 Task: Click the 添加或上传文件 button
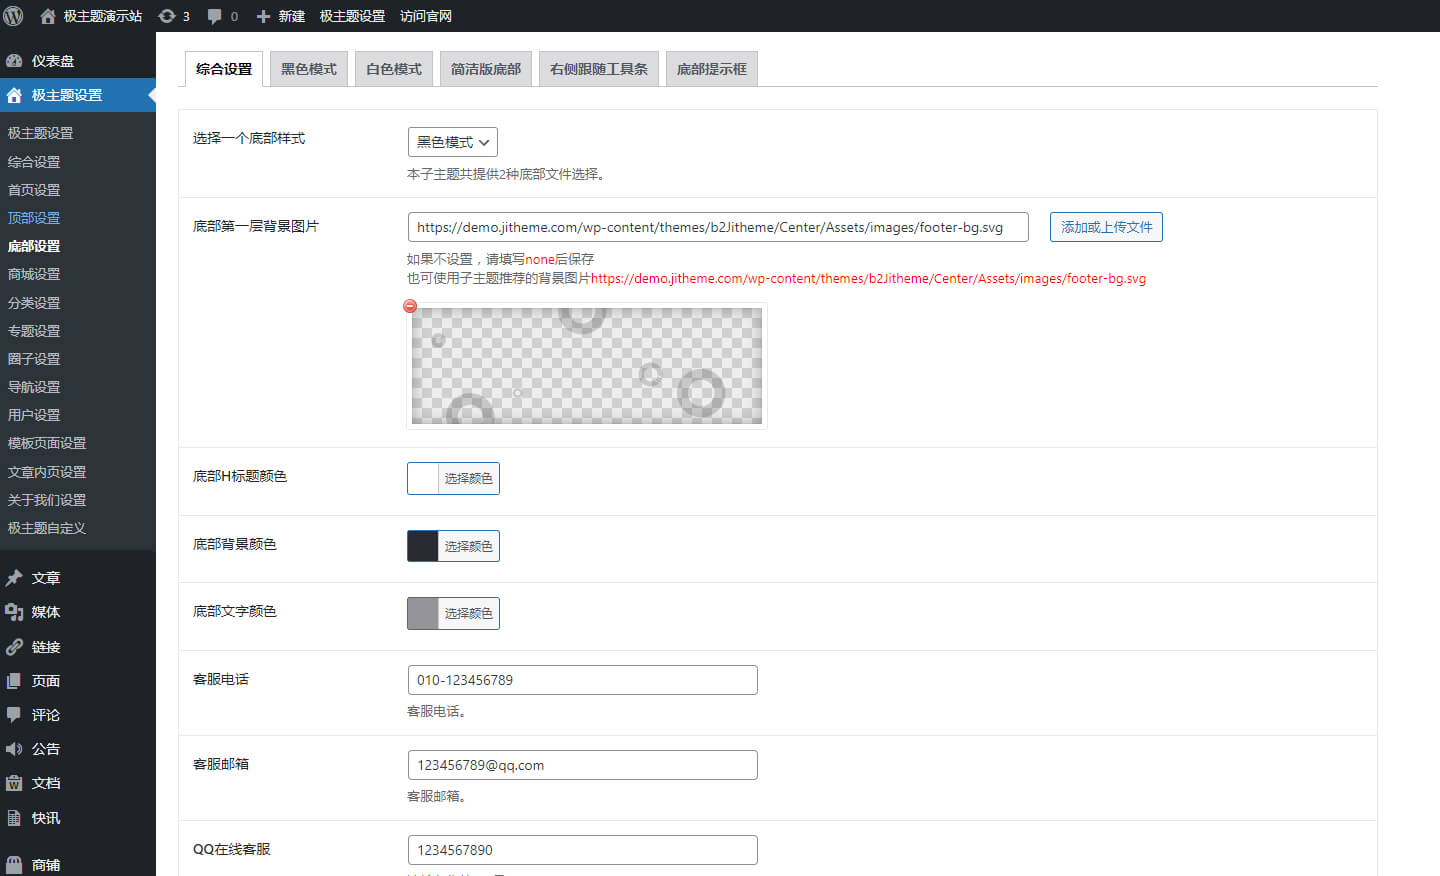(1105, 227)
